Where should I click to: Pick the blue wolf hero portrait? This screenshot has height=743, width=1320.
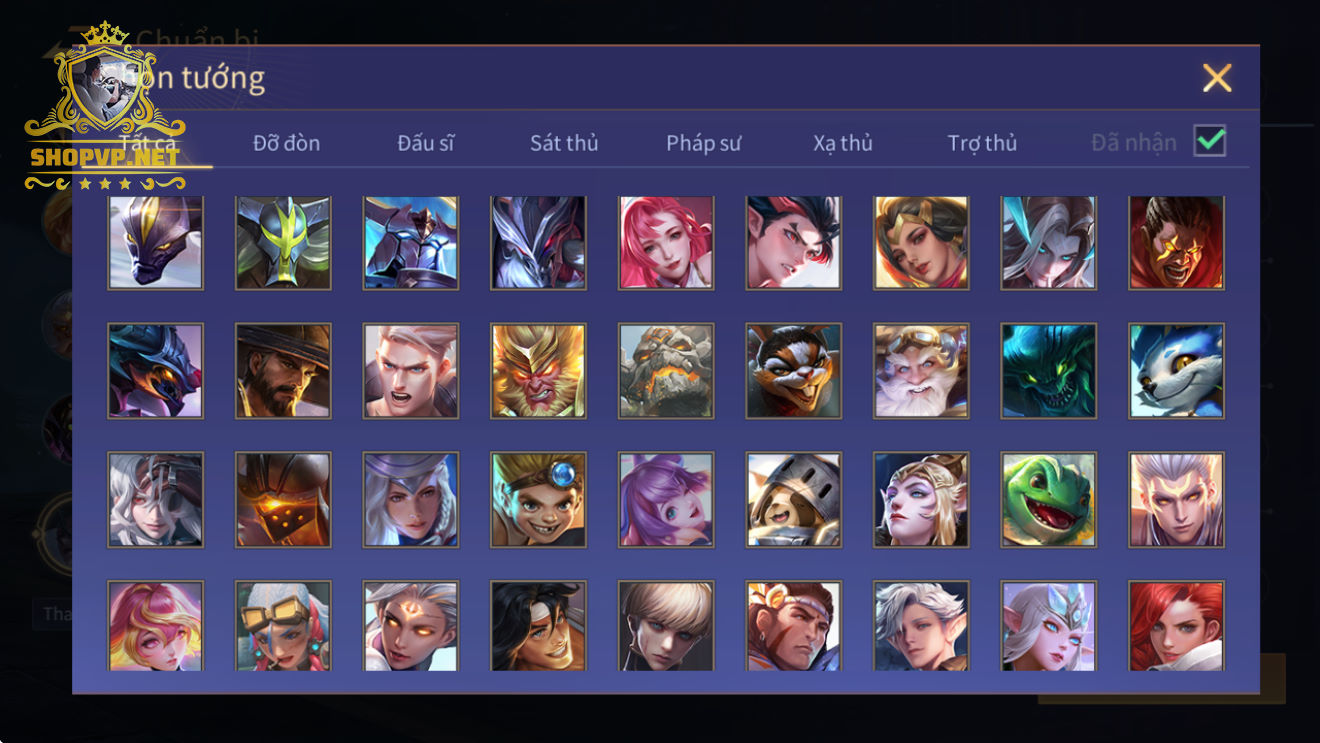click(1177, 371)
